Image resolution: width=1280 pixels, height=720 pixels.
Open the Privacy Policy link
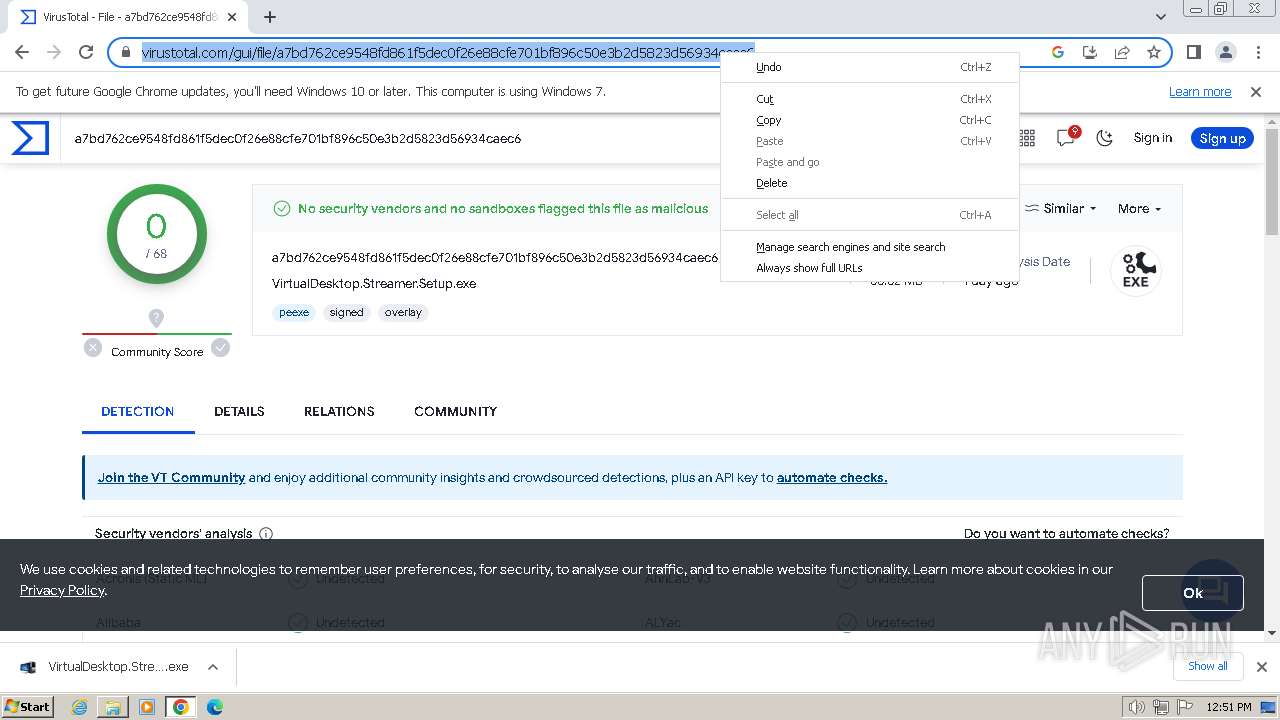pos(62,590)
